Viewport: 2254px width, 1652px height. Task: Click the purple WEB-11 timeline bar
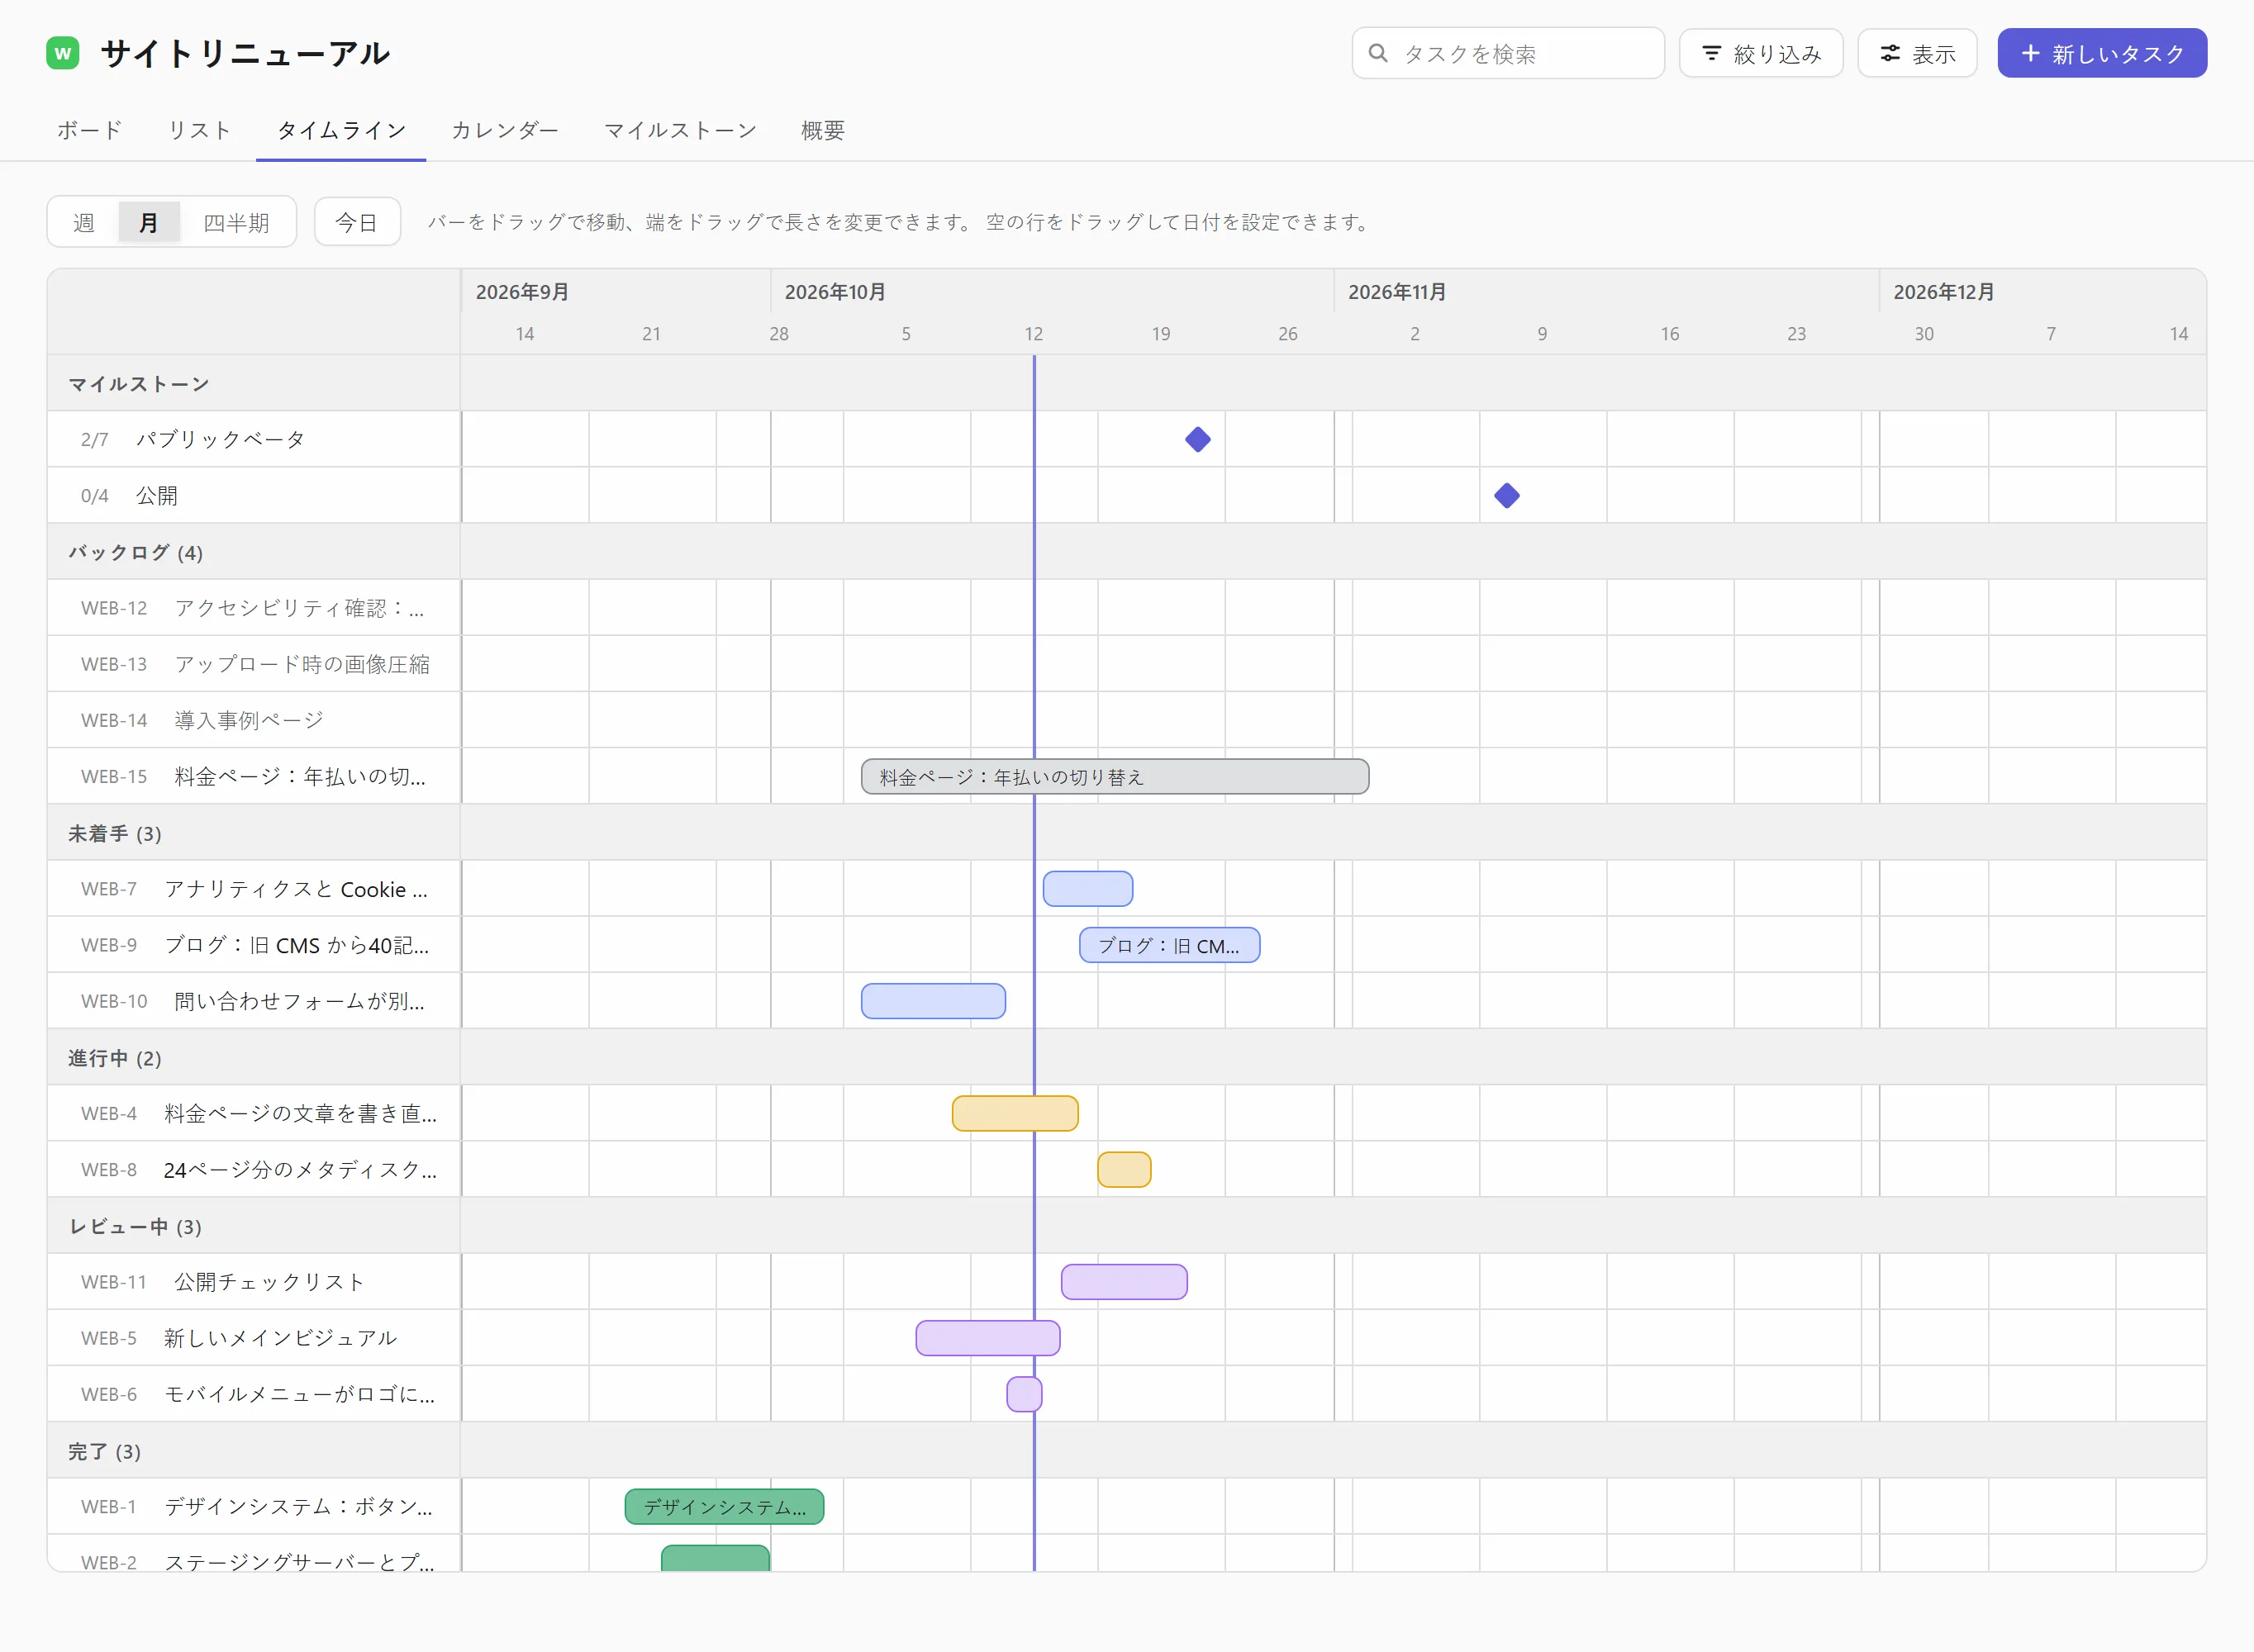coord(1124,1281)
